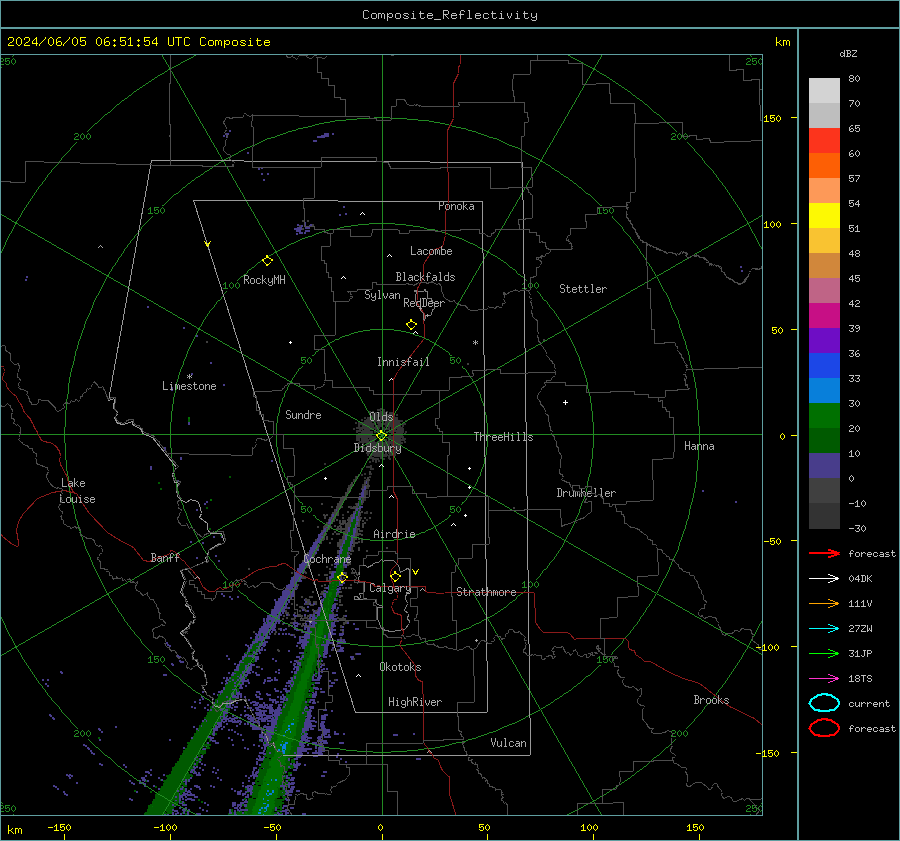Click the Sundre label
This screenshot has height=841, width=900.
(303, 415)
